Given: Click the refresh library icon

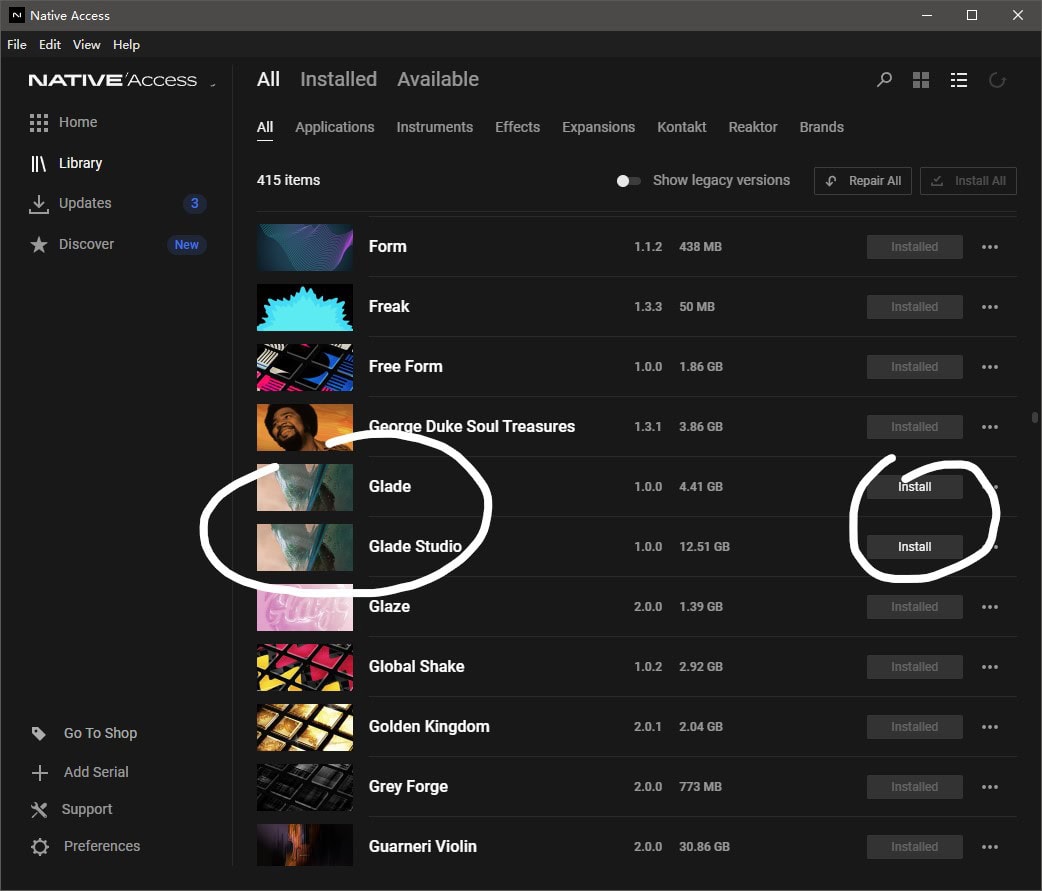Looking at the screenshot, I should click(996, 80).
